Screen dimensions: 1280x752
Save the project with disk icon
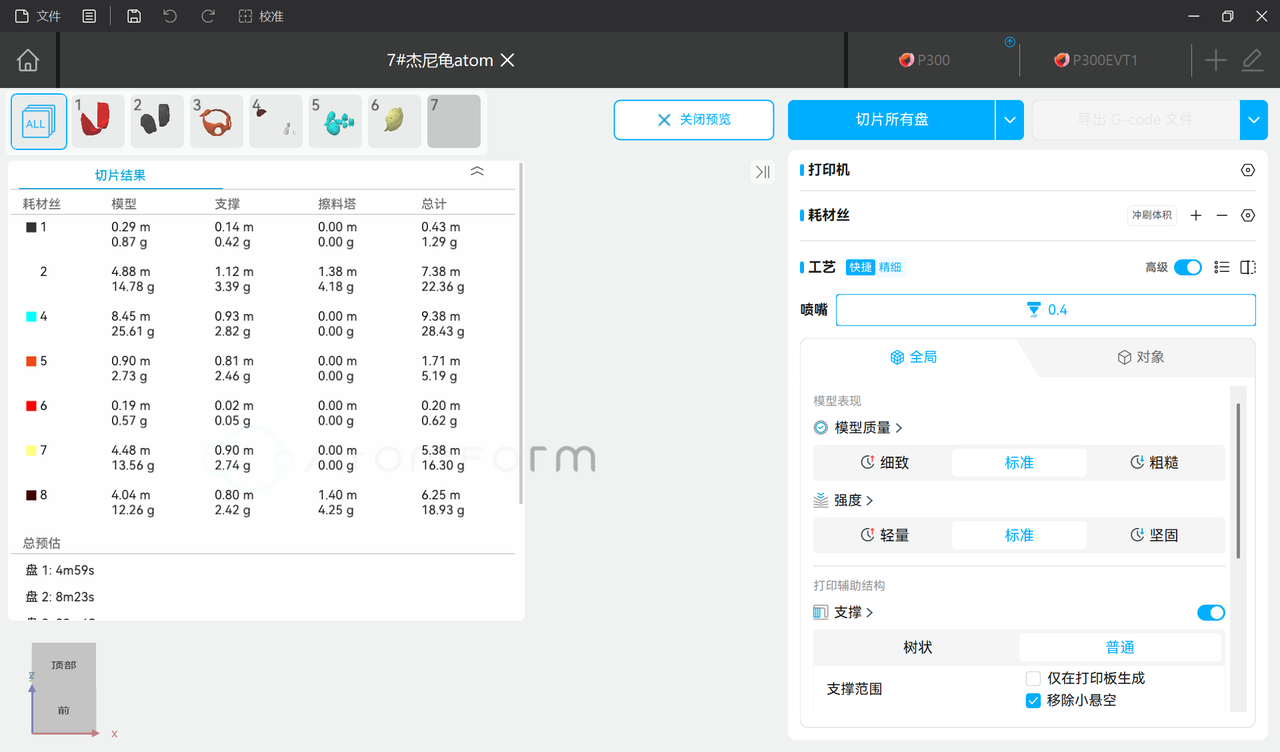134,16
